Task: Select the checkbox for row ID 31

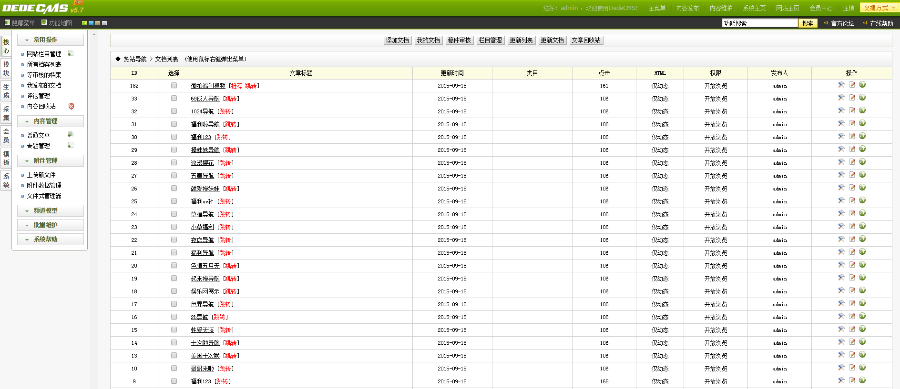Action: 174,123
